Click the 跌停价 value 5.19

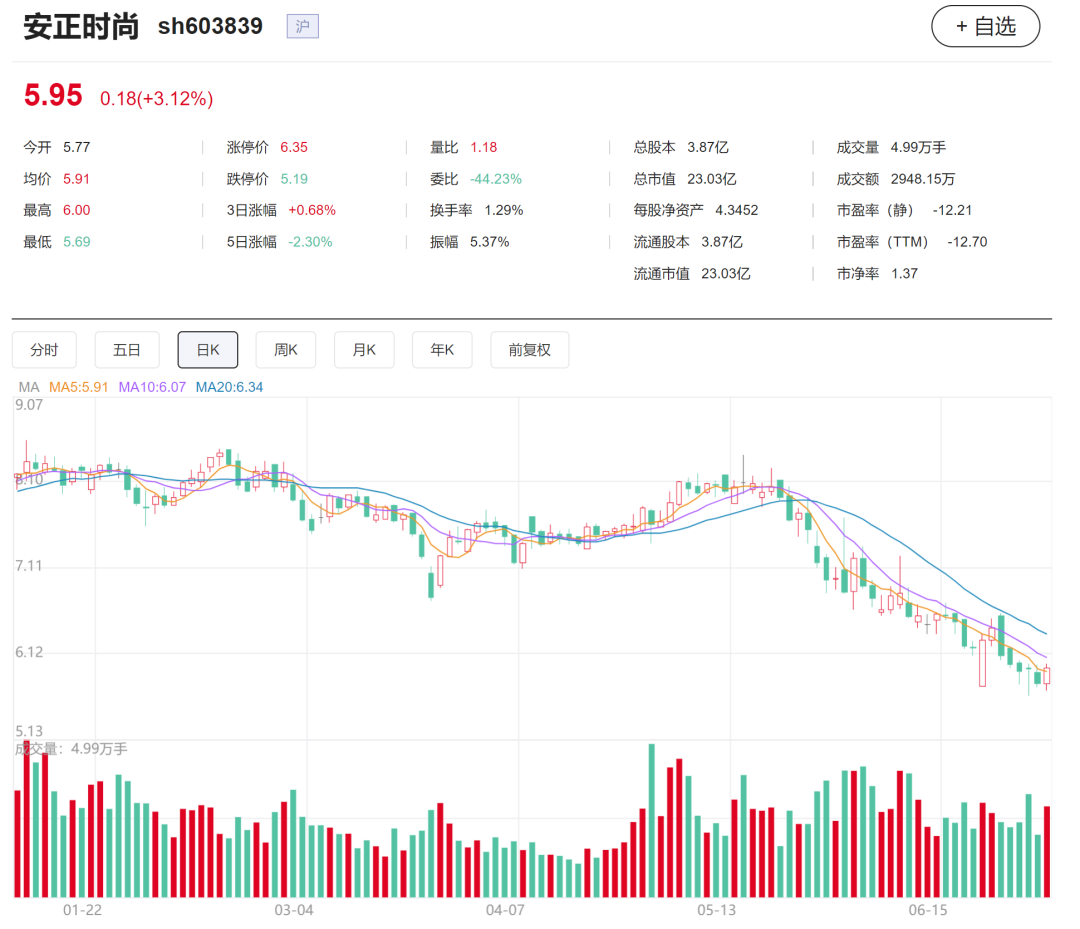(294, 179)
